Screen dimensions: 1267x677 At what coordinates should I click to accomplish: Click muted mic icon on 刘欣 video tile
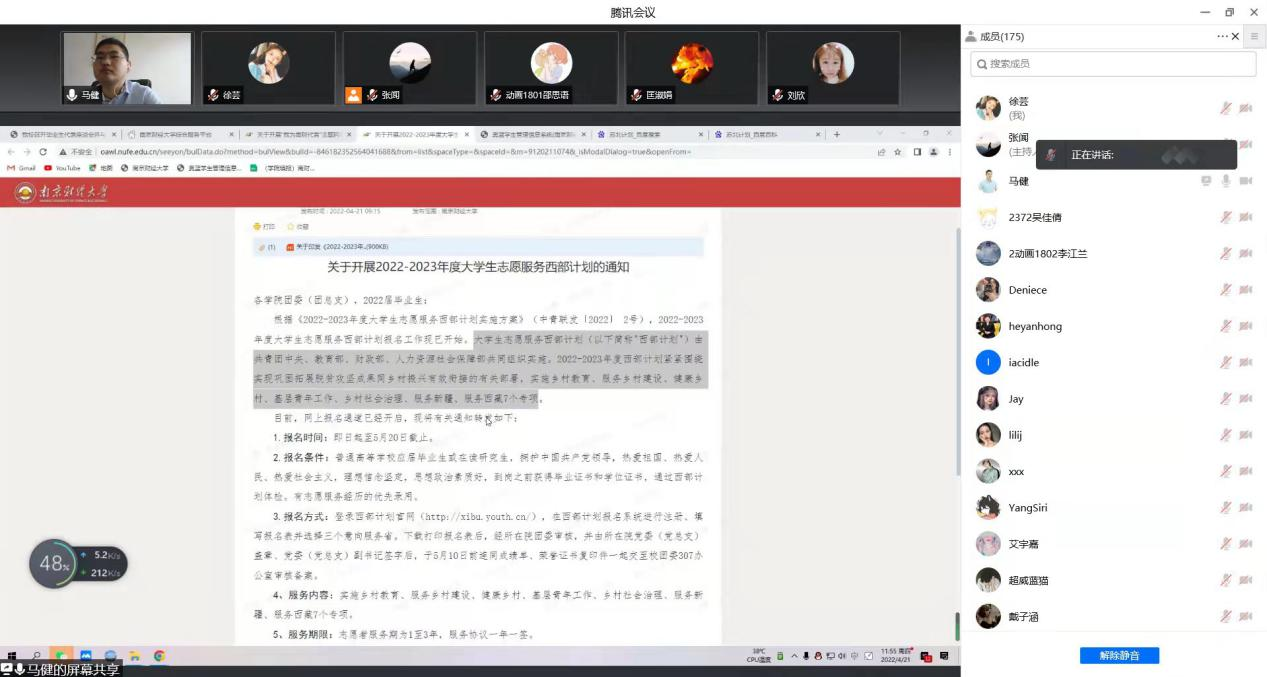point(778,95)
